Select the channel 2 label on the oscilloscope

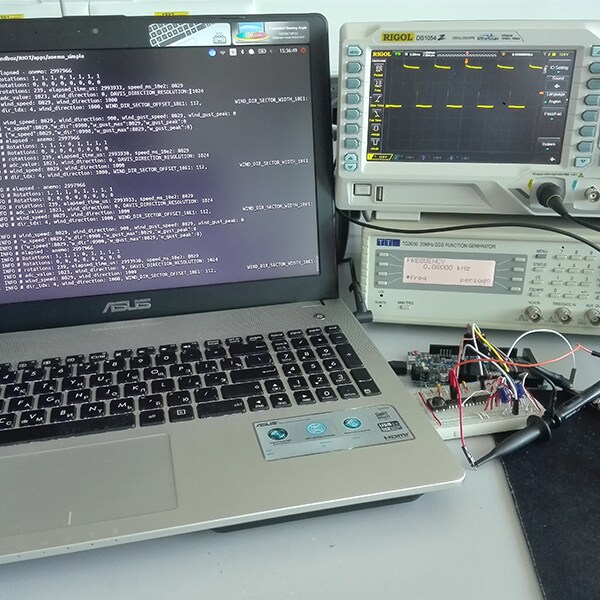coord(405,157)
